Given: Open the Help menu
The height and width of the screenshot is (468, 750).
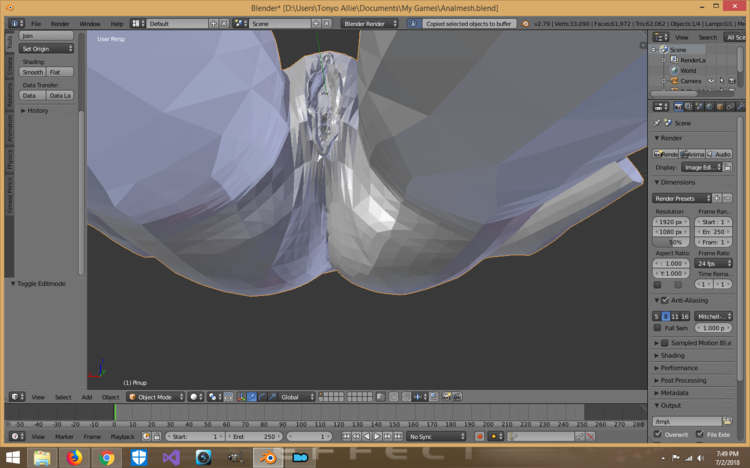Looking at the screenshot, I should pyautogui.click(x=117, y=23).
